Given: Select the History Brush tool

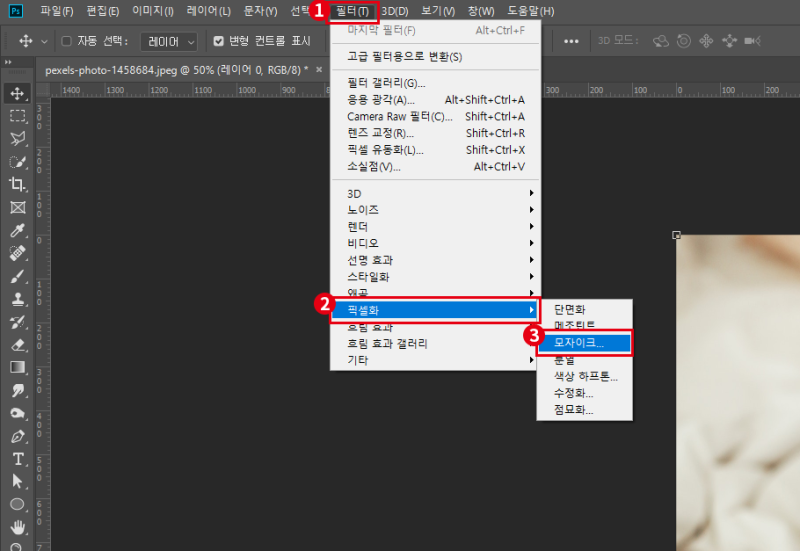Looking at the screenshot, I should click(x=17, y=322).
